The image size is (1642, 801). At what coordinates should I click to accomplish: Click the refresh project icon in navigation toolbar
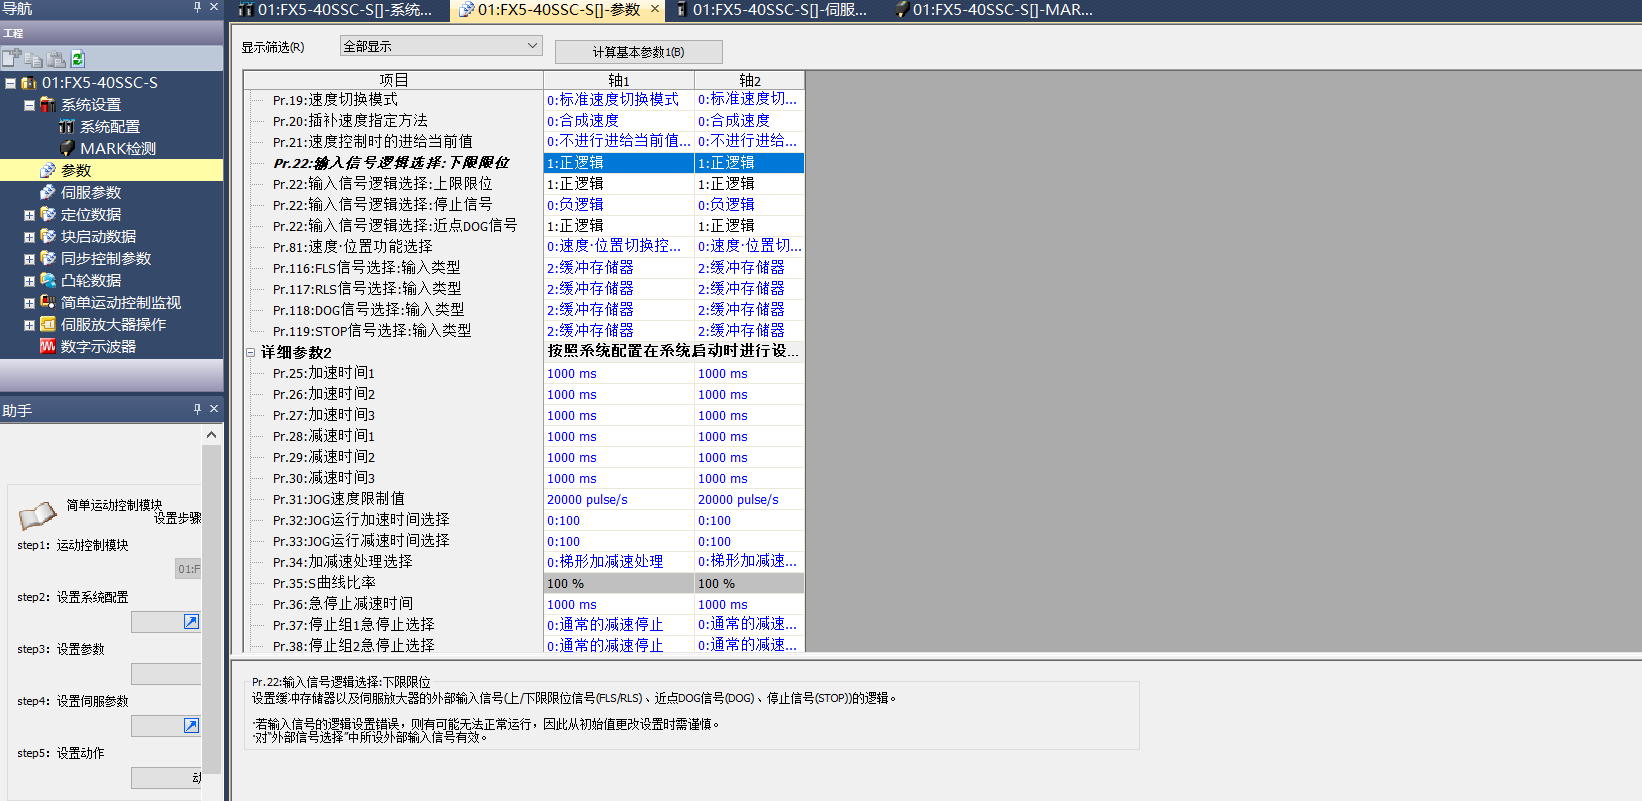78,59
